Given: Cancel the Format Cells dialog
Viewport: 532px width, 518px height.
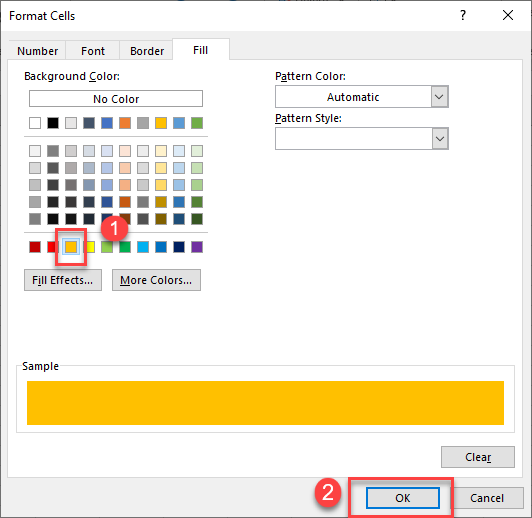Looking at the screenshot, I should pos(487,498).
